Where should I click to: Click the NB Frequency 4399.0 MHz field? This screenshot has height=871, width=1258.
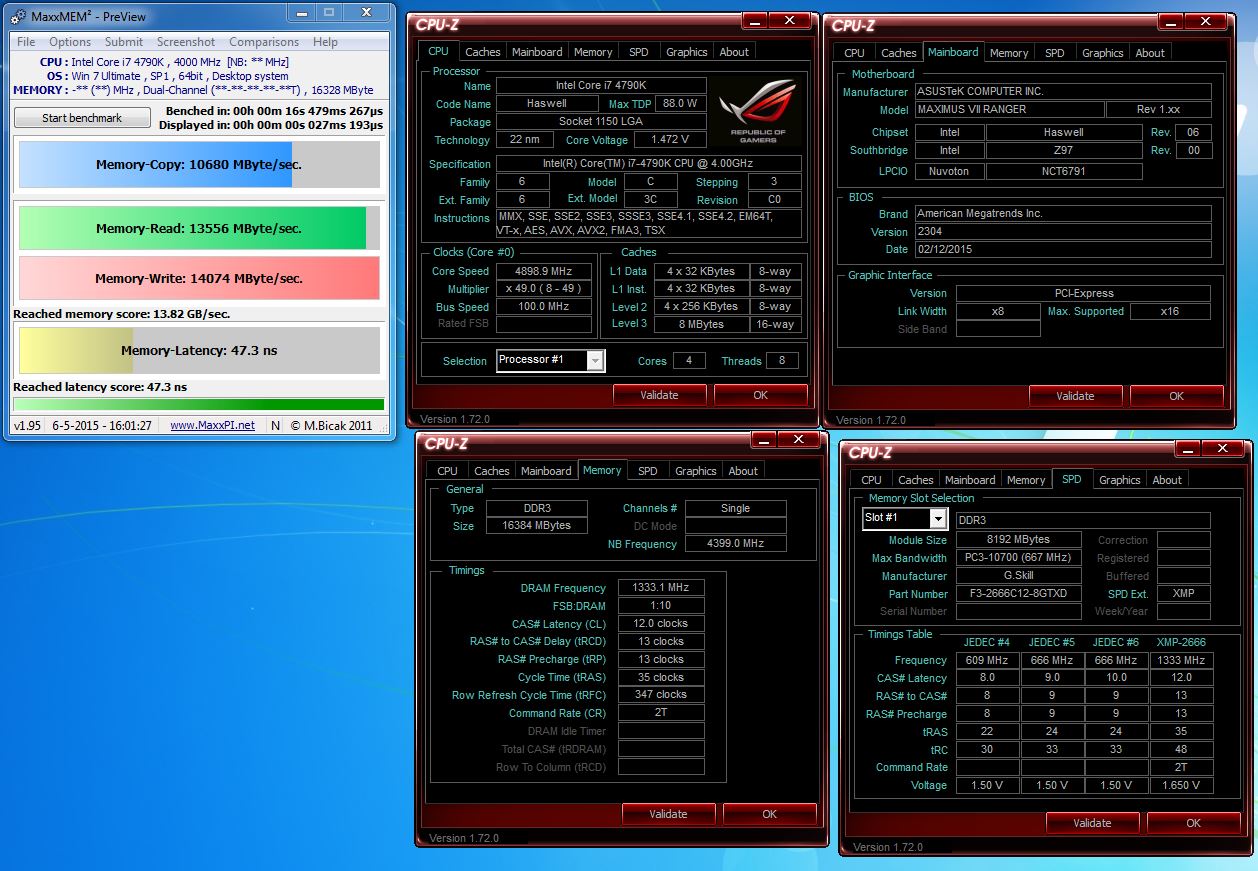[x=736, y=544]
